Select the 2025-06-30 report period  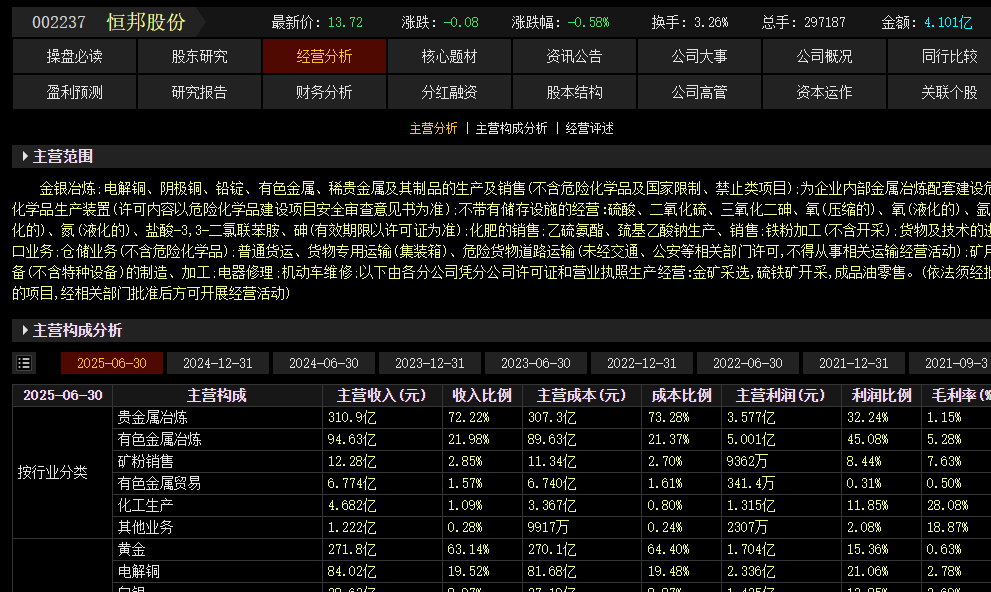click(x=112, y=363)
